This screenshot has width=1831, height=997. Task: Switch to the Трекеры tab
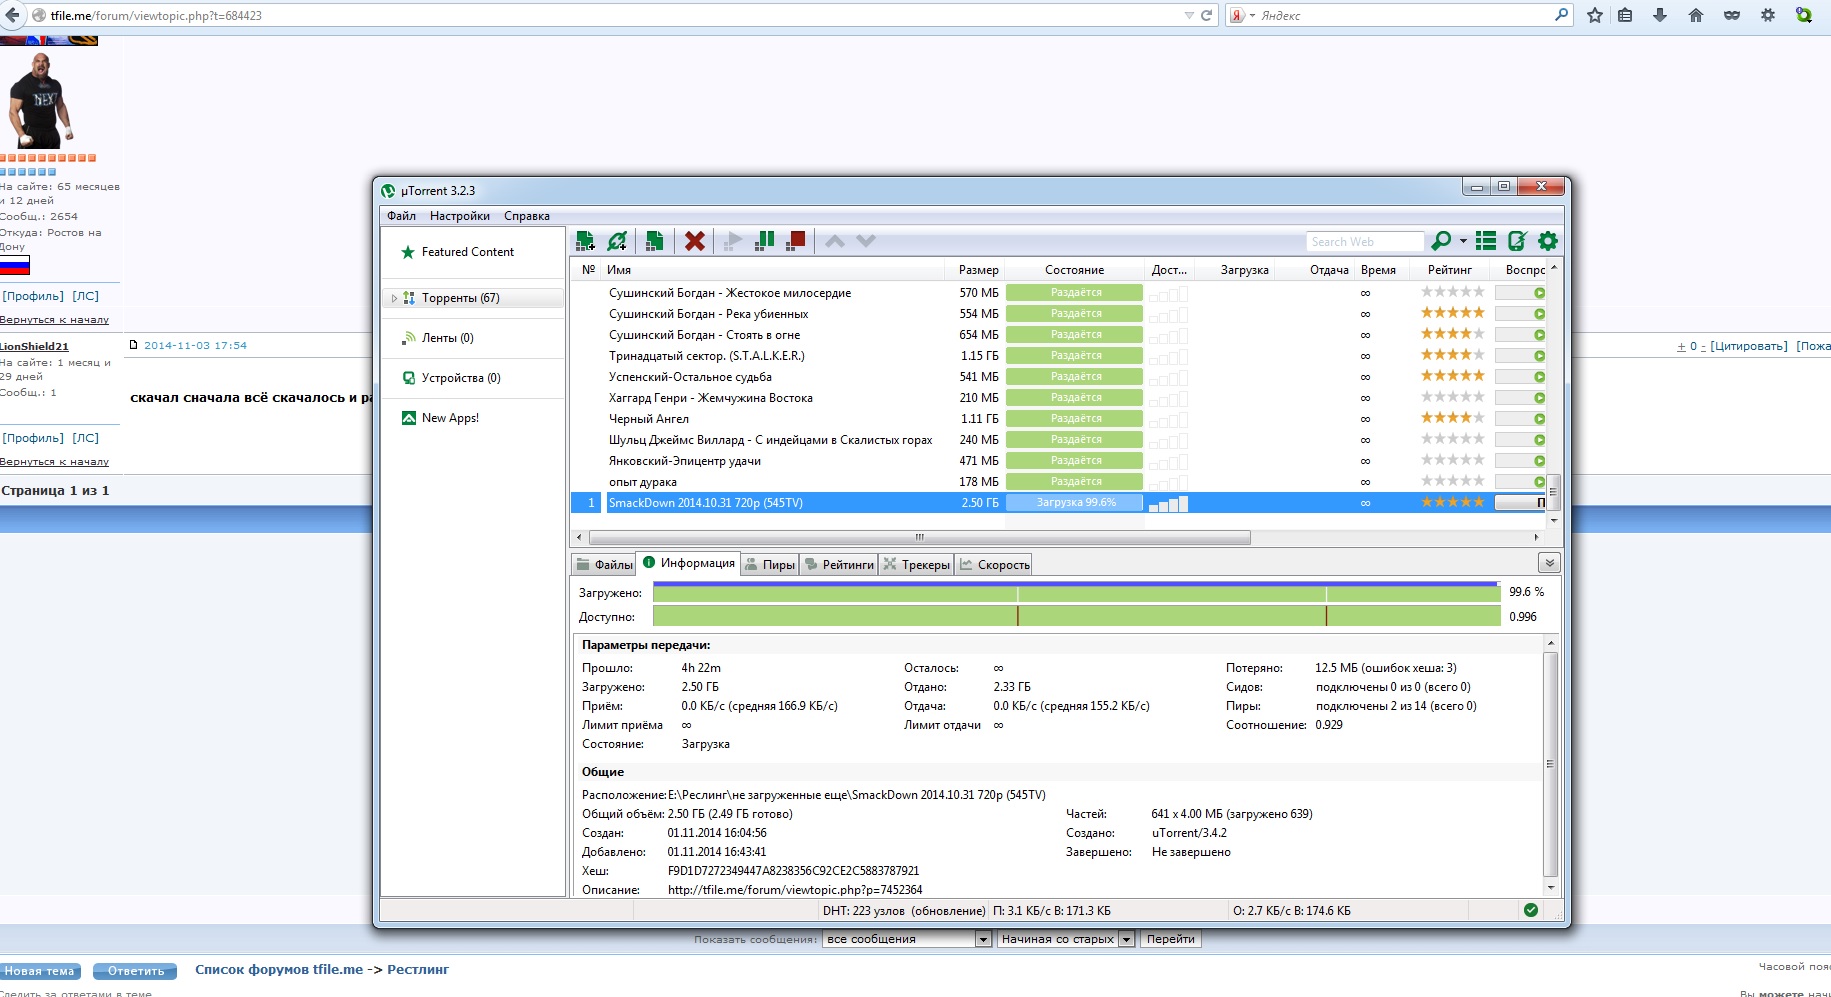[x=916, y=565]
